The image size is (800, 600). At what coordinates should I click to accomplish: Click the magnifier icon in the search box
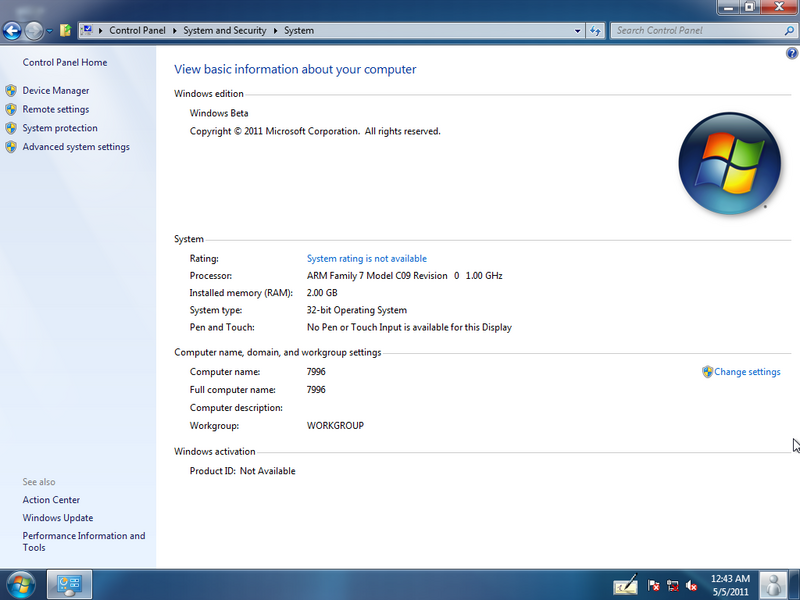click(x=789, y=31)
